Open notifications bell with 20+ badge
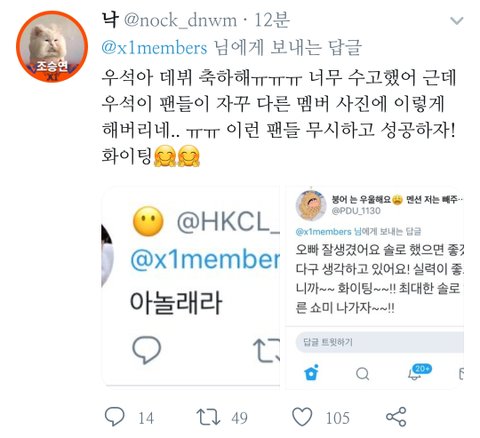 419,372
